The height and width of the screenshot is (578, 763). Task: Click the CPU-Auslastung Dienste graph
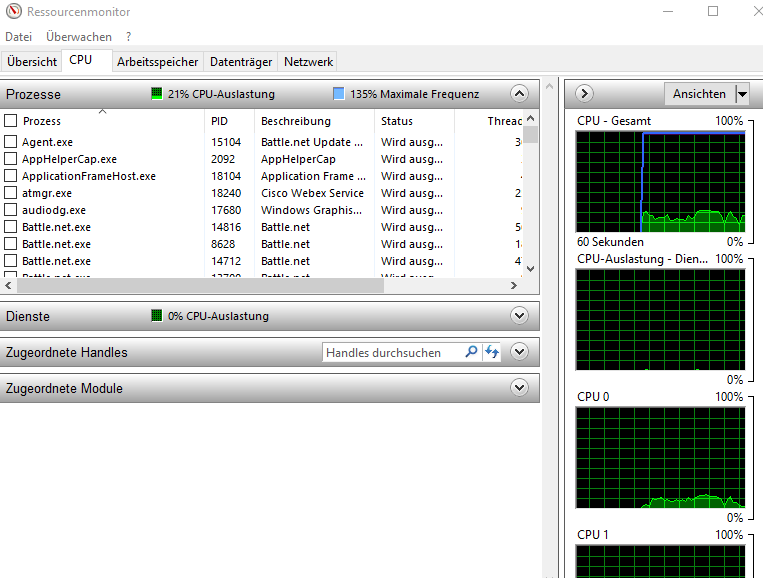click(x=660, y=319)
